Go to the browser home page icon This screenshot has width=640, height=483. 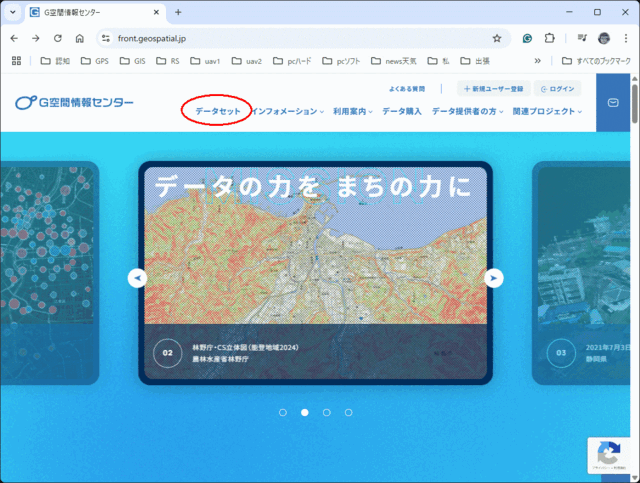[80, 38]
